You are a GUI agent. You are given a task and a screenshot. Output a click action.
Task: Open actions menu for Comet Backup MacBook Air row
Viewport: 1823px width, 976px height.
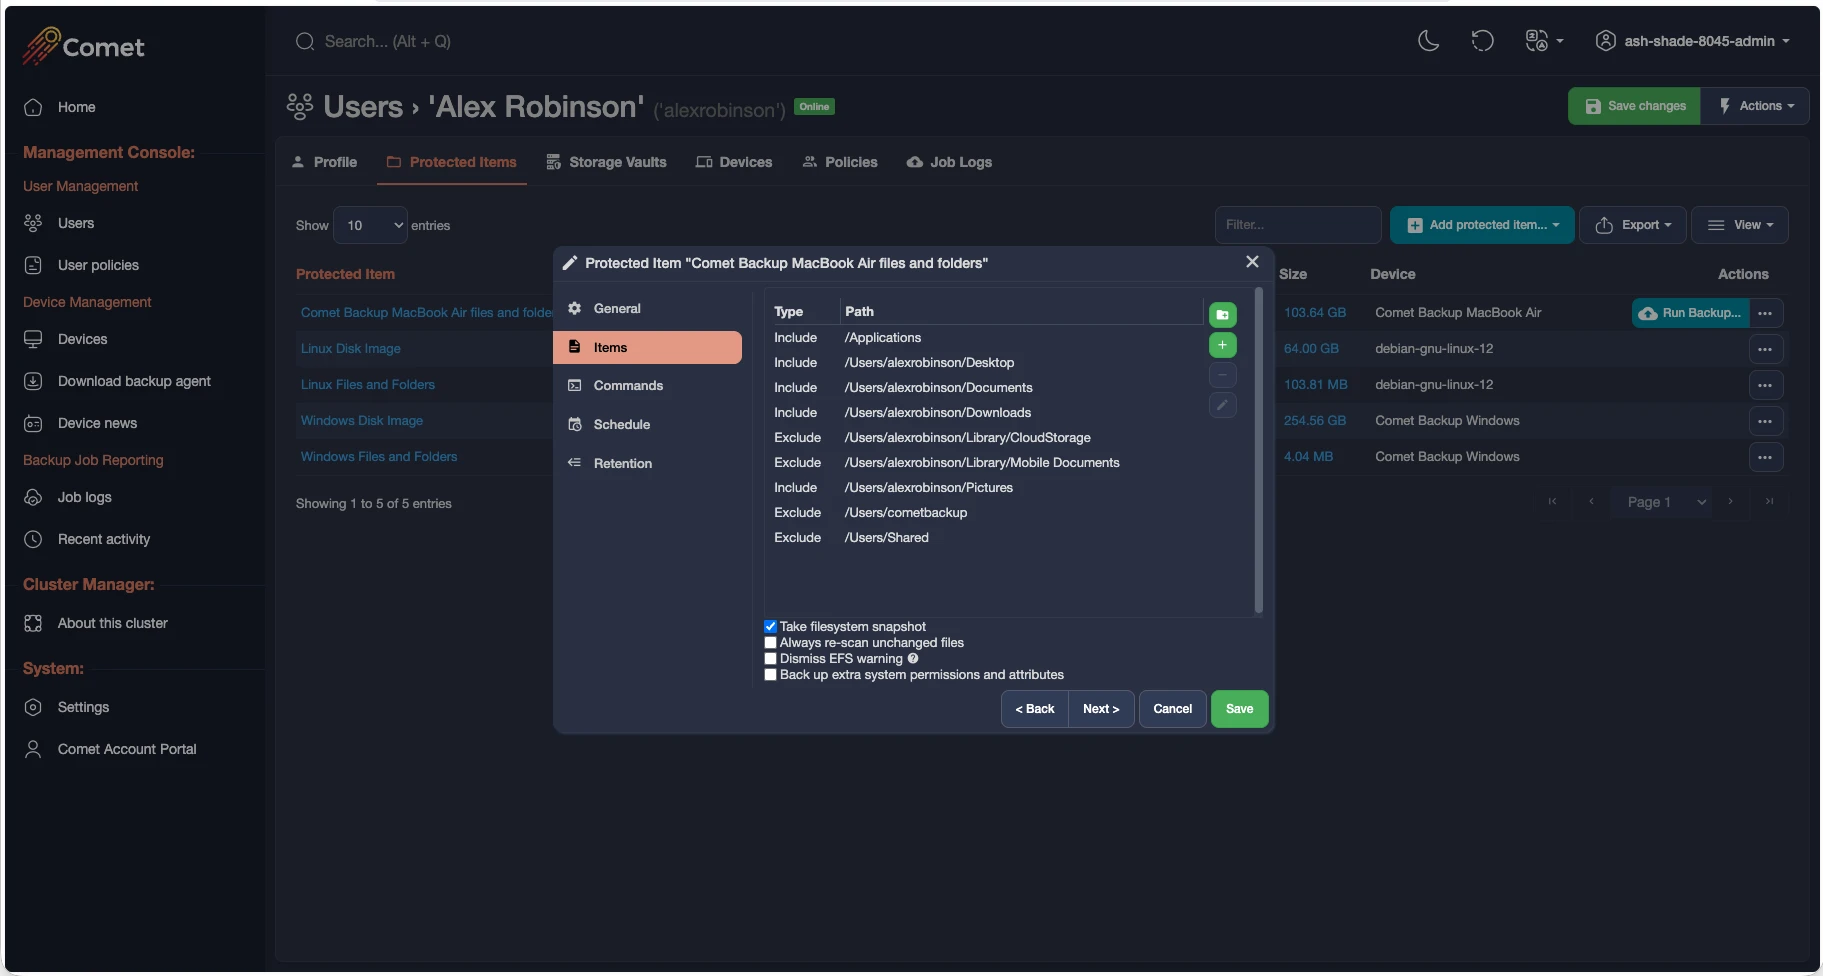coord(1765,313)
